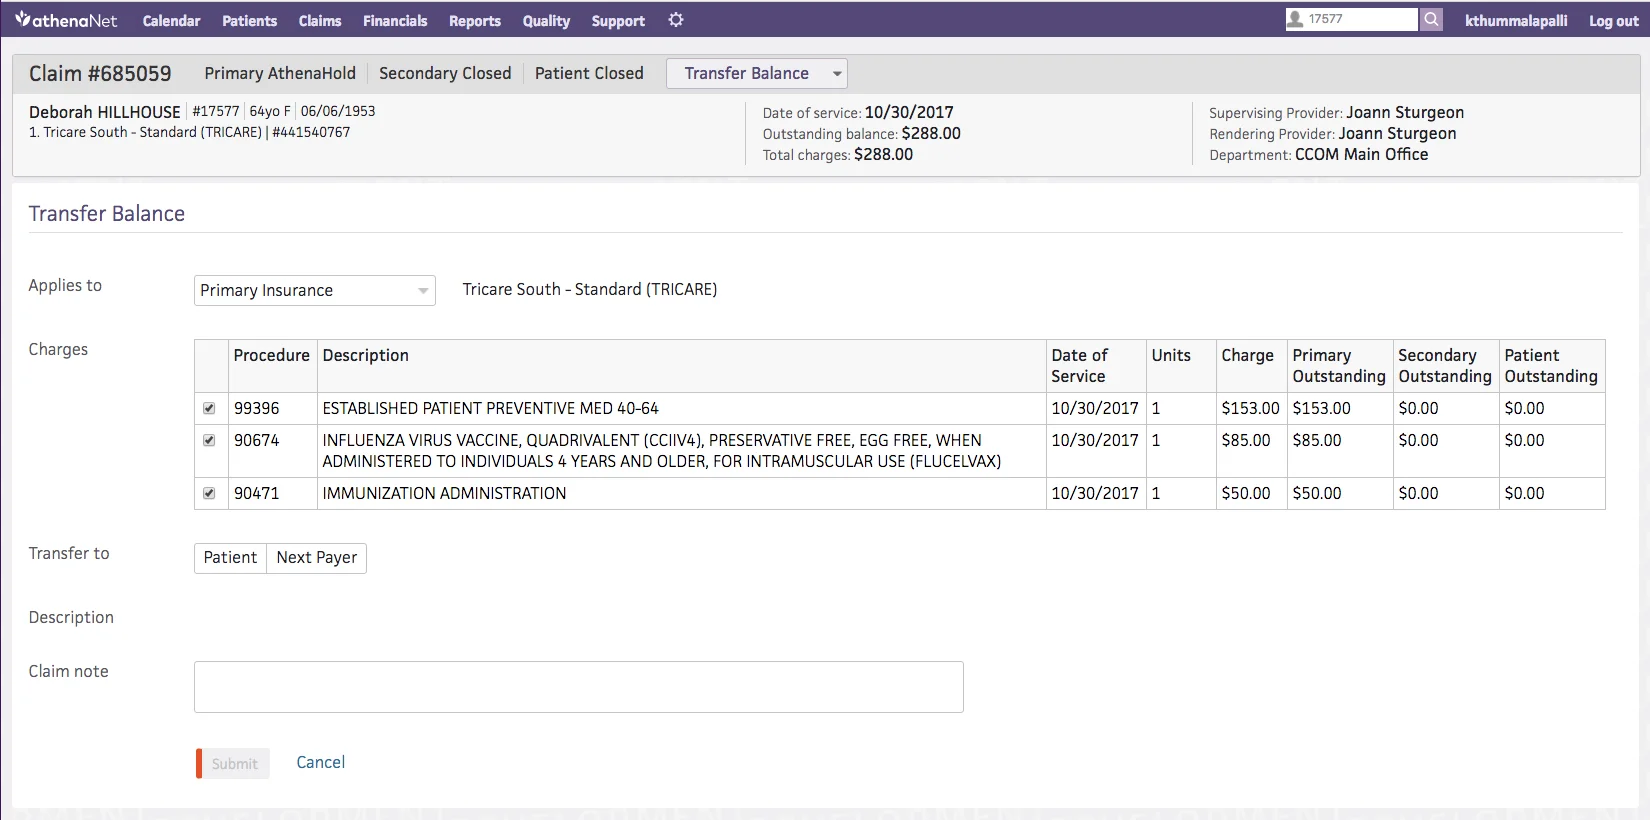Click the Patient Outstanding column header
Image resolution: width=1650 pixels, height=820 pixels.
pos(1551,366)
